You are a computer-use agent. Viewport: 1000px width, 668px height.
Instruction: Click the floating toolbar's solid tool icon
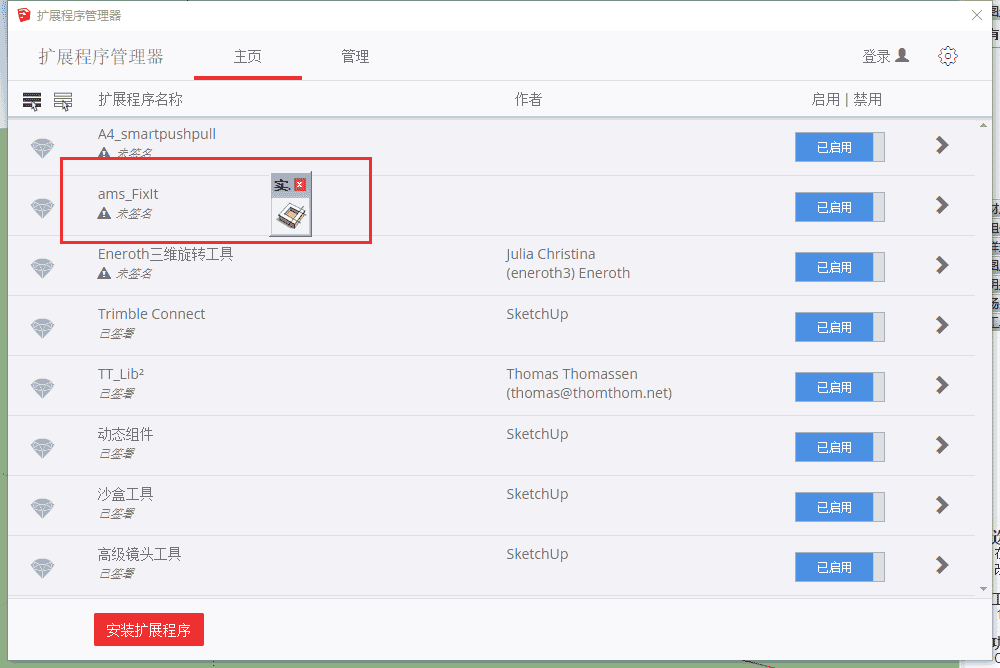pos(291,216)
